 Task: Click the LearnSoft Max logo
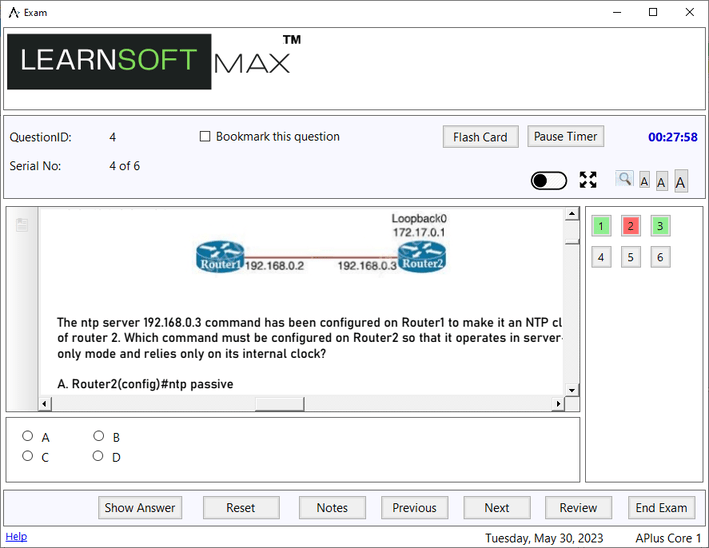[154, 61]
